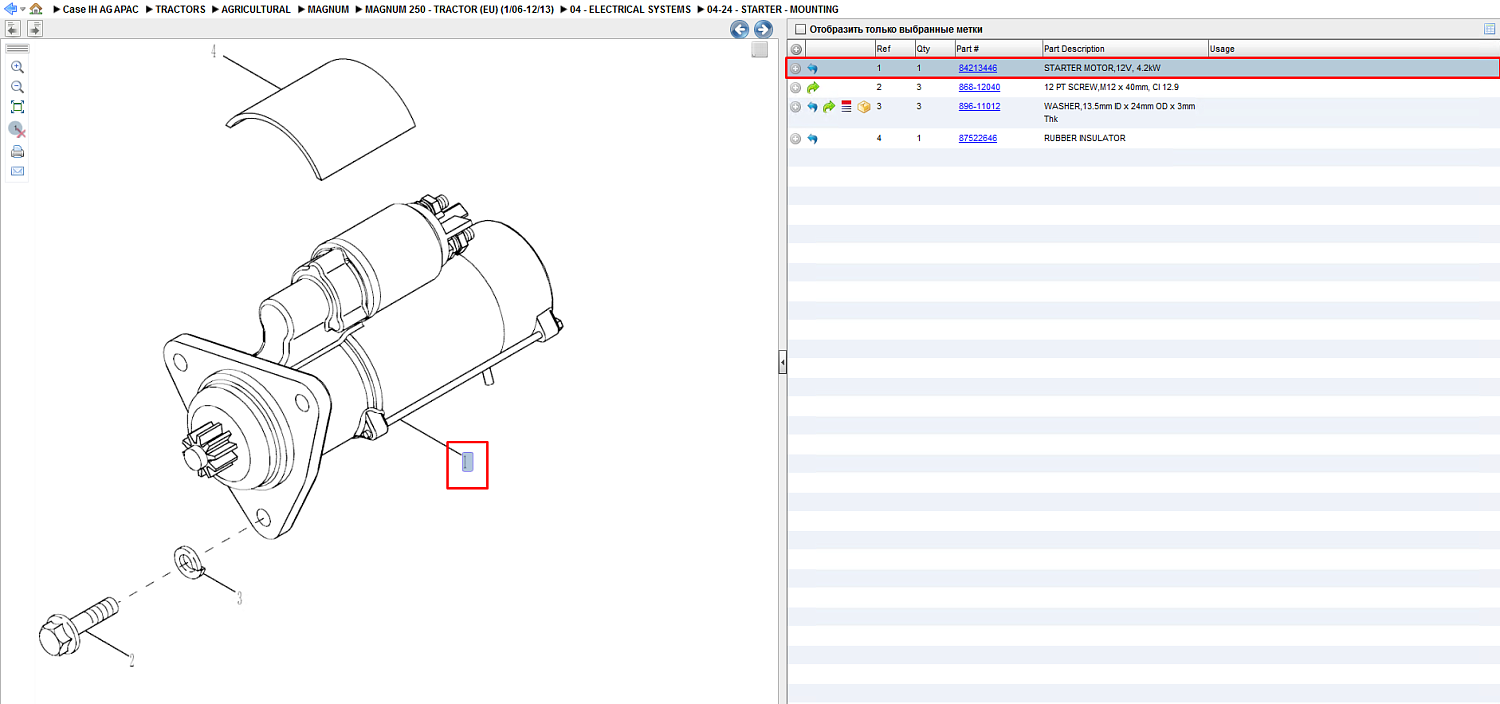Go to the Home page icon

(36, 9)
